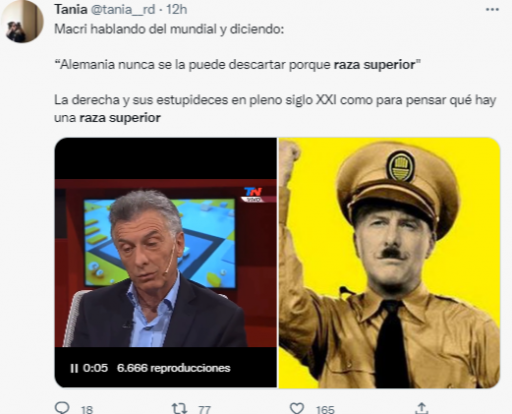Click the reply speech bubble icon
Image resolution: width=512 pixels, height=414 pixels.
tap(62, 408)
